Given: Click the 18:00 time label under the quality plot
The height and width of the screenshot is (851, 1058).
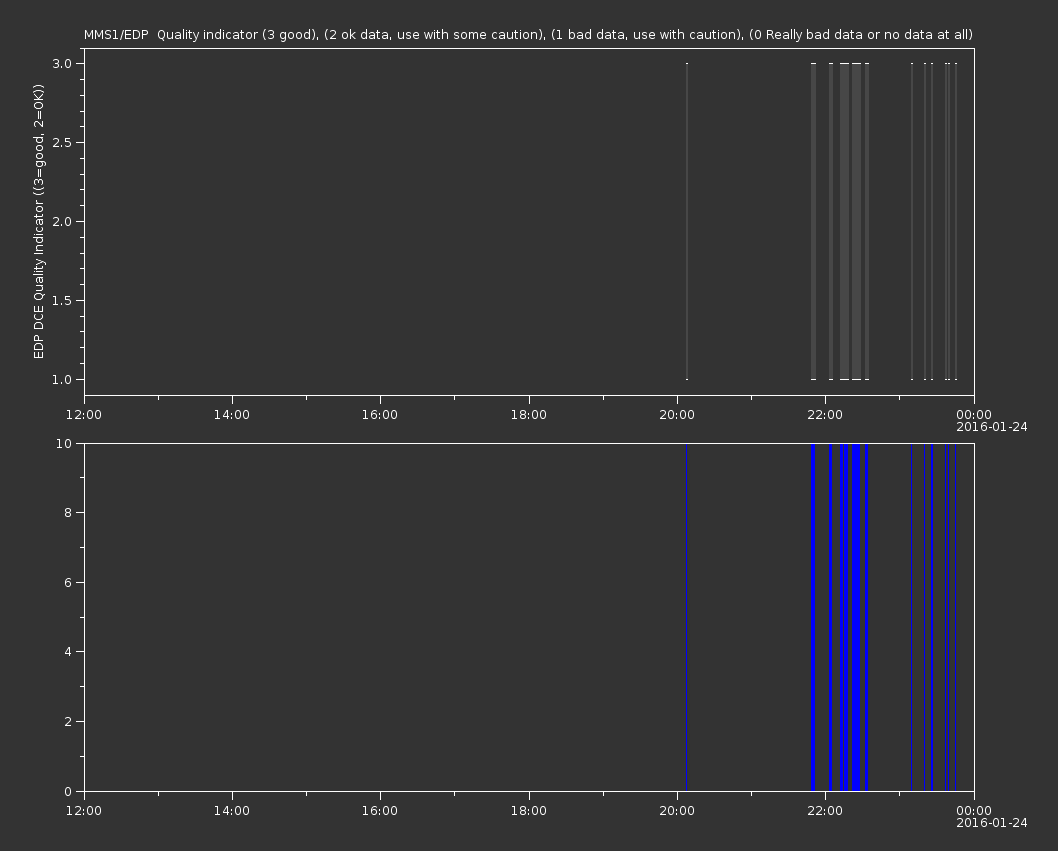Looking at the screenshot, I should 528,414.
